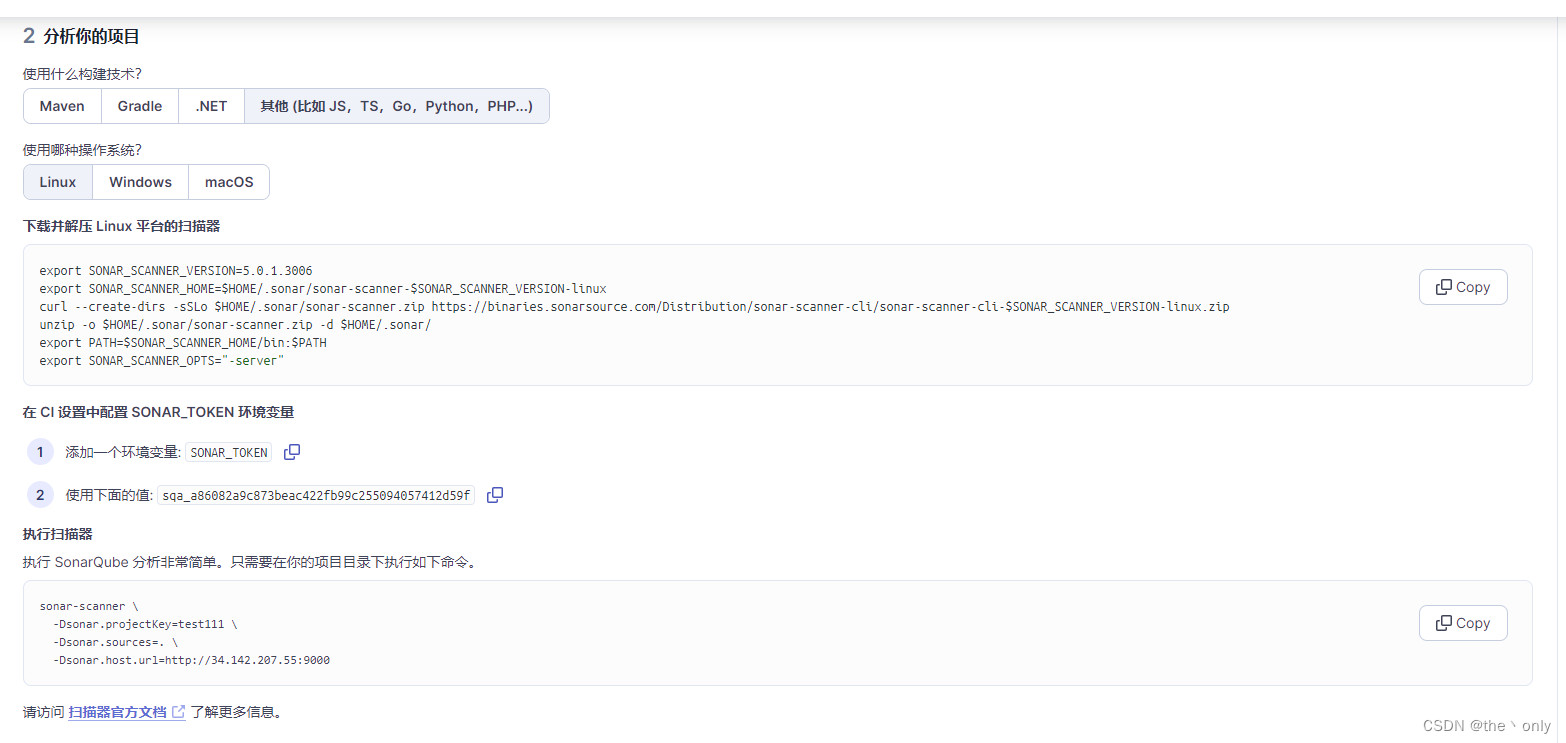Click the sqa_a86082a9c873 token value text
Image resolution: width=1566 pixels, height=743 pixels.
click(316, 495)
